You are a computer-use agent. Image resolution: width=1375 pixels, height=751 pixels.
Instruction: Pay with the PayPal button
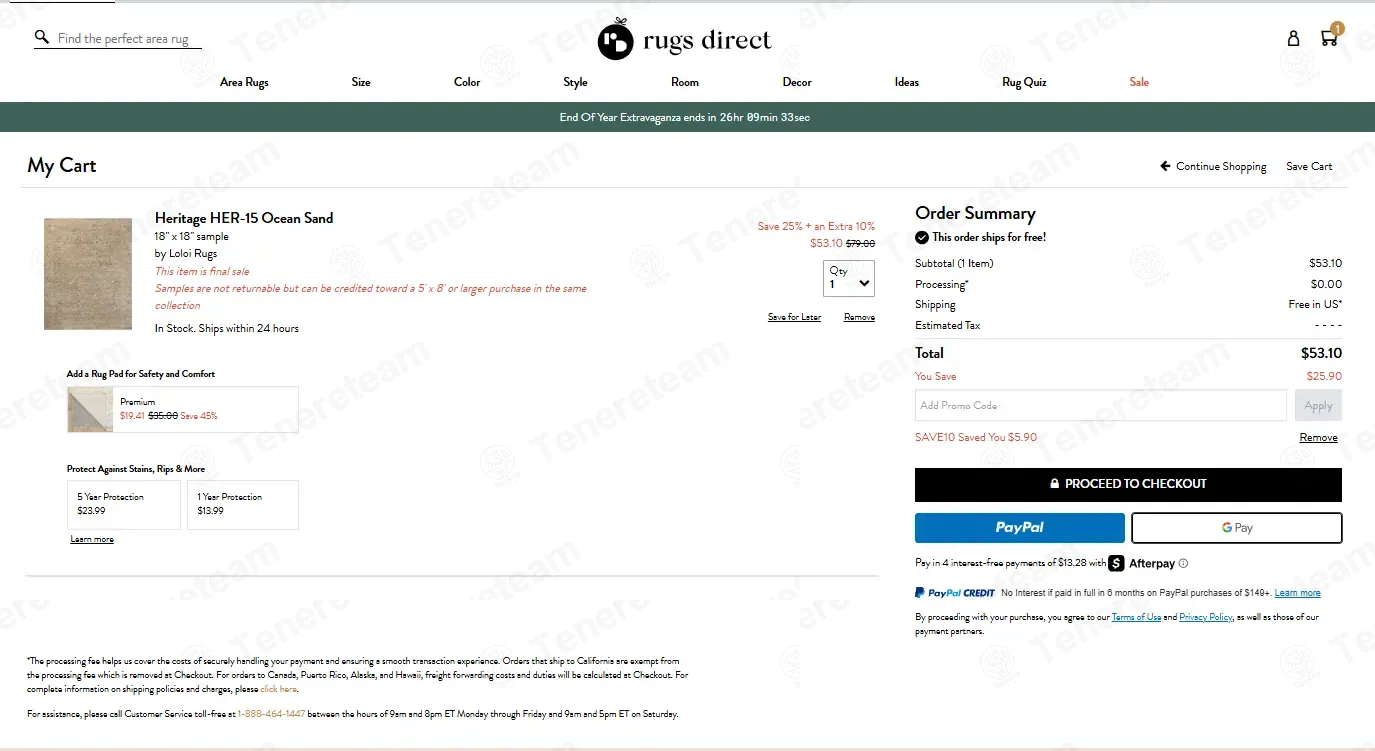click(1019, 527)
